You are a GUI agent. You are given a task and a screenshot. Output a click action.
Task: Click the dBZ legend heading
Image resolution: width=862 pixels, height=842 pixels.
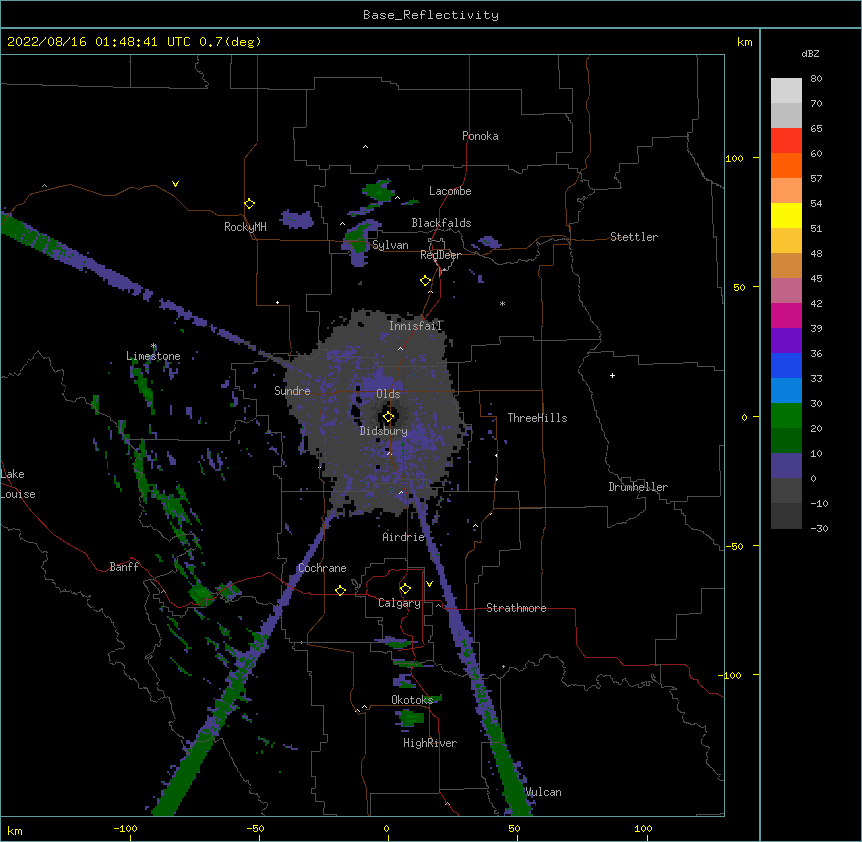[810, 53]
